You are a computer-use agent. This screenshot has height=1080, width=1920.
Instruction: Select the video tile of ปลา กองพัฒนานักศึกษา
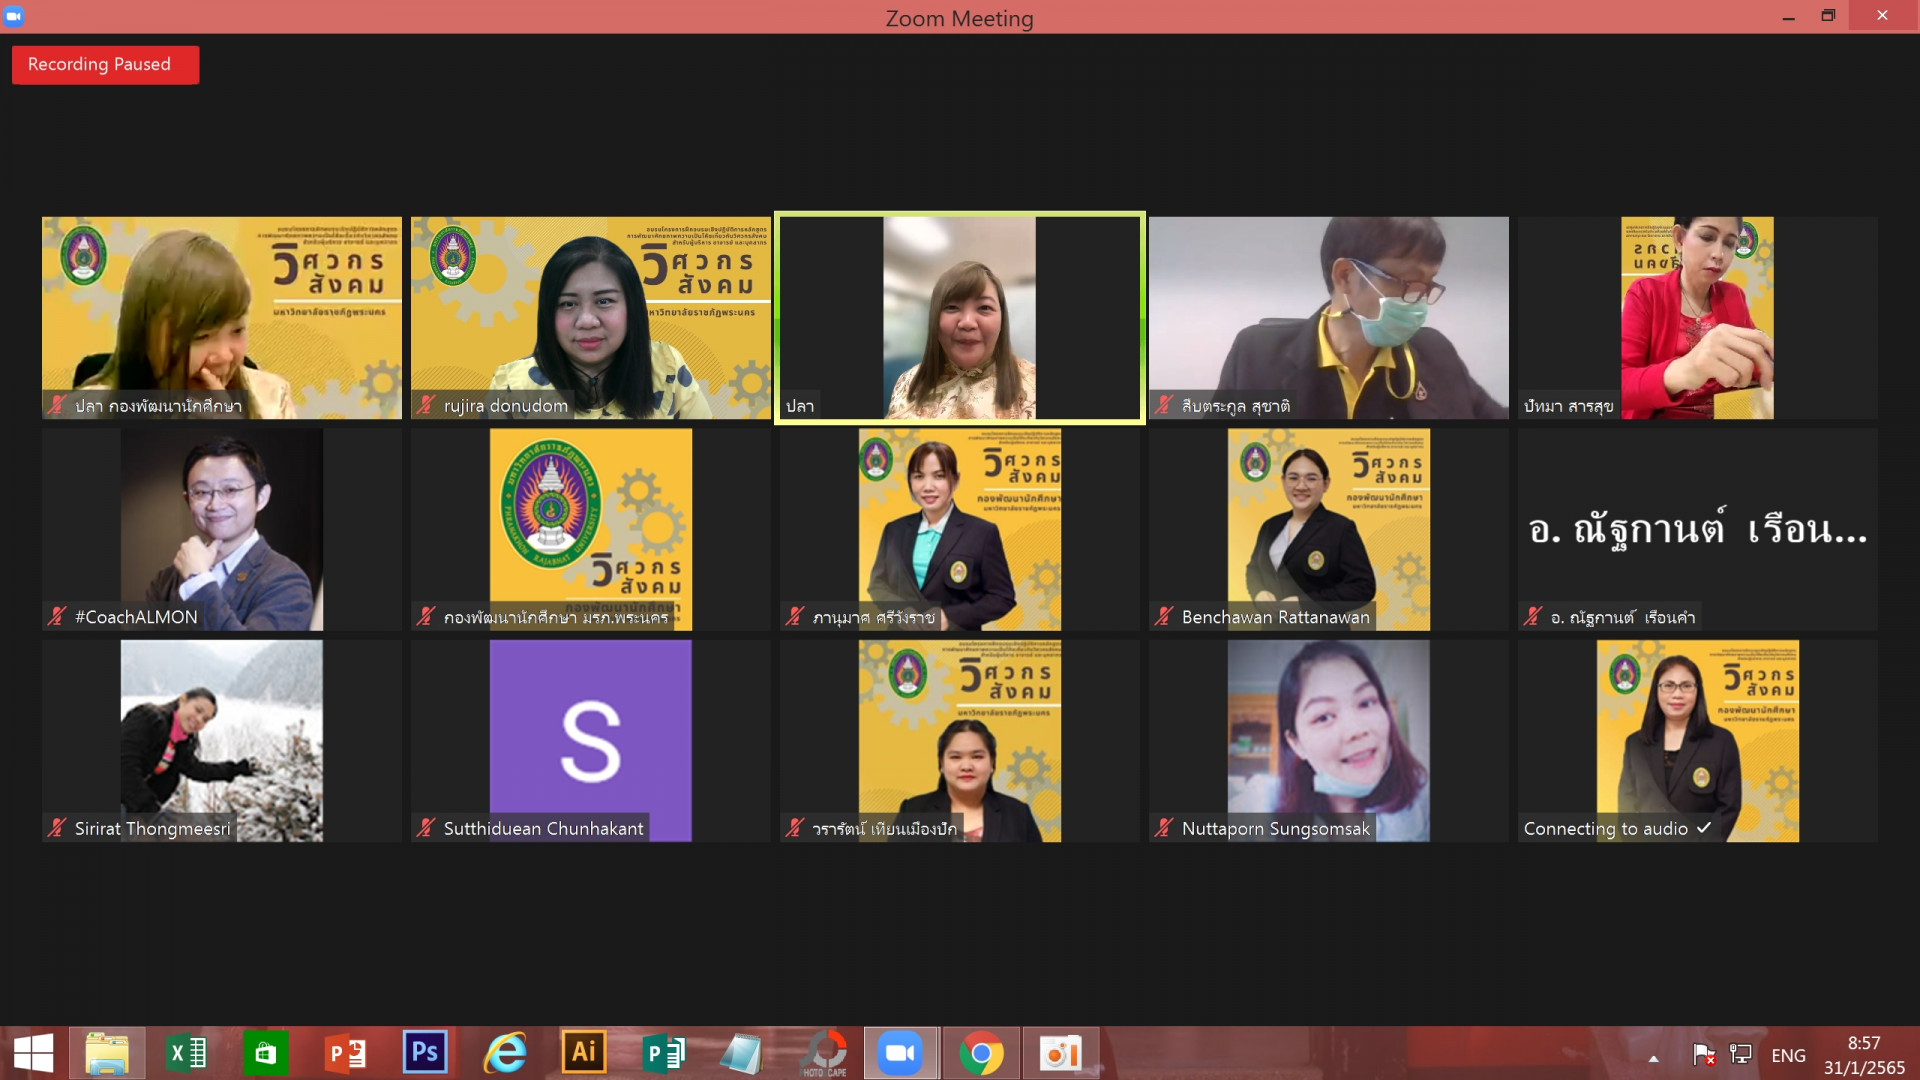[x=222, y=318]
